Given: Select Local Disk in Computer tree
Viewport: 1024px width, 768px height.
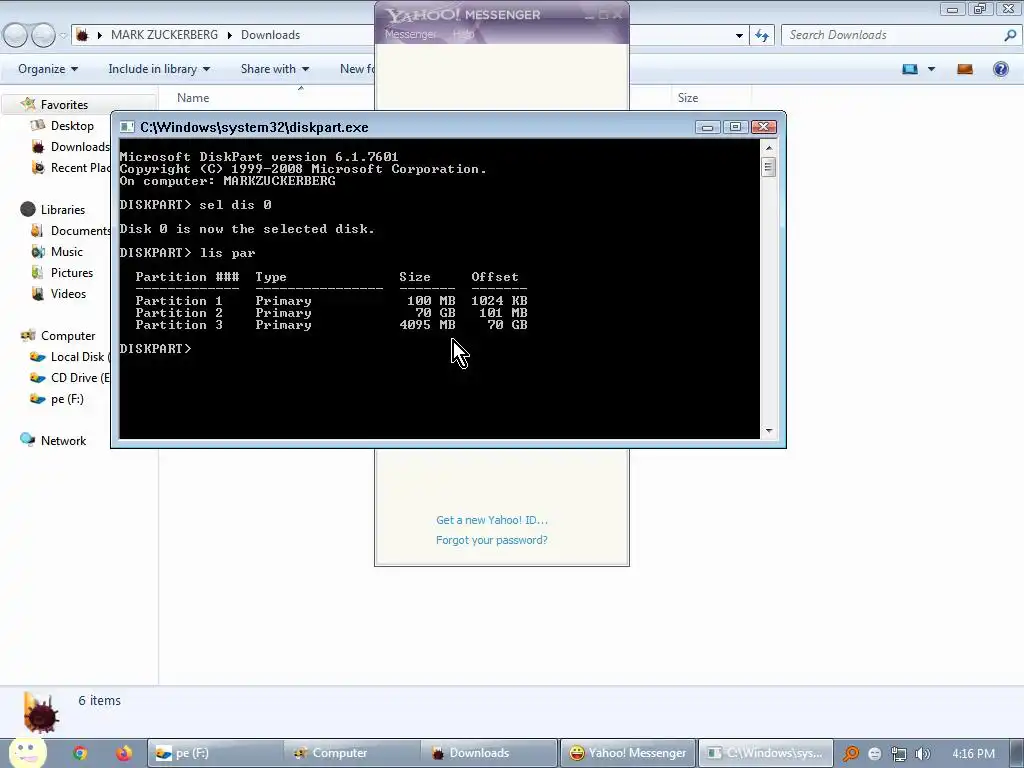Looking at the screenshot, I should [80, 357].
